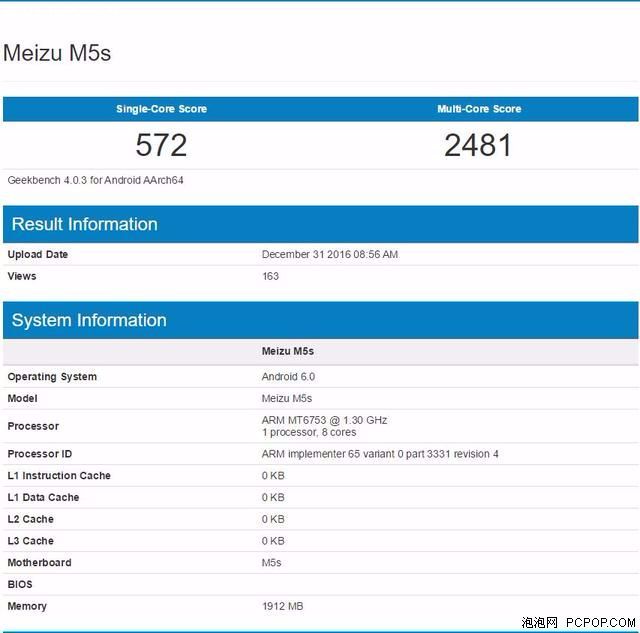Image resolution: width=640 pixels, height=633 pixels.
Task: Click the BIOS row label
Action: 20,584
